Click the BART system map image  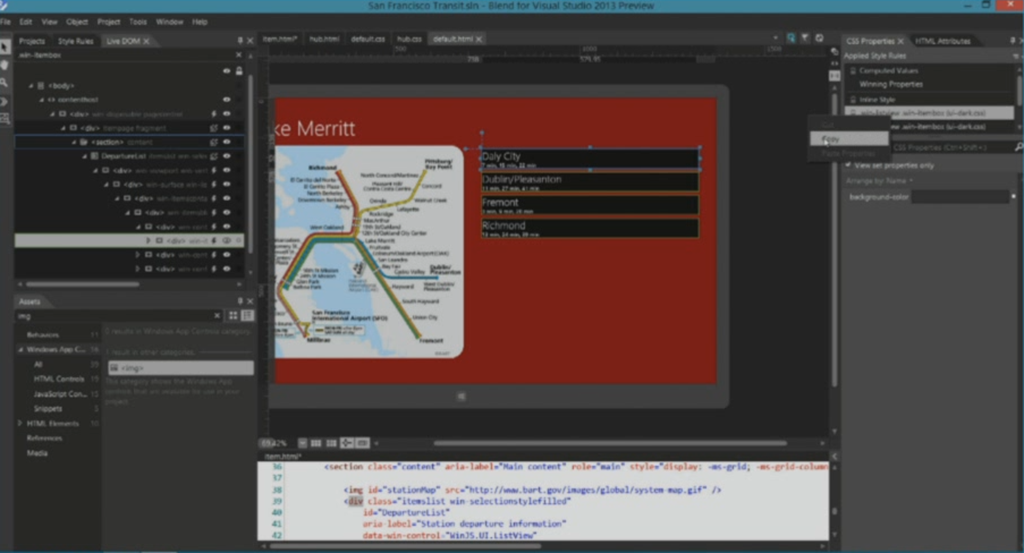point(369,251)
